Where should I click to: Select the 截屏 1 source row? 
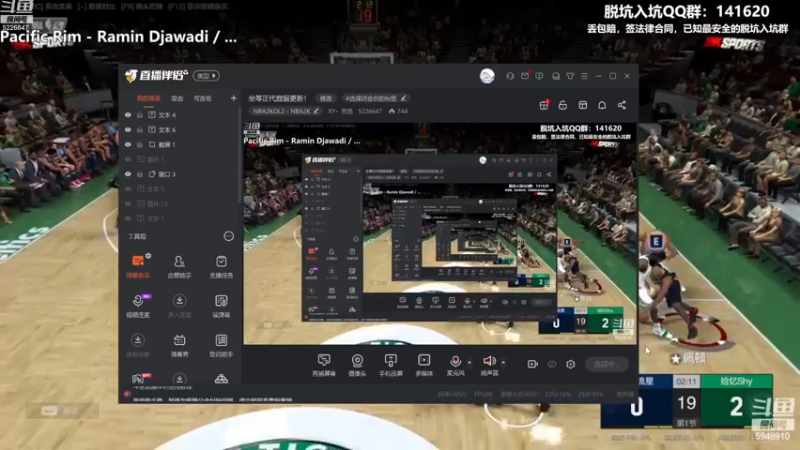[x=180, y=145]
